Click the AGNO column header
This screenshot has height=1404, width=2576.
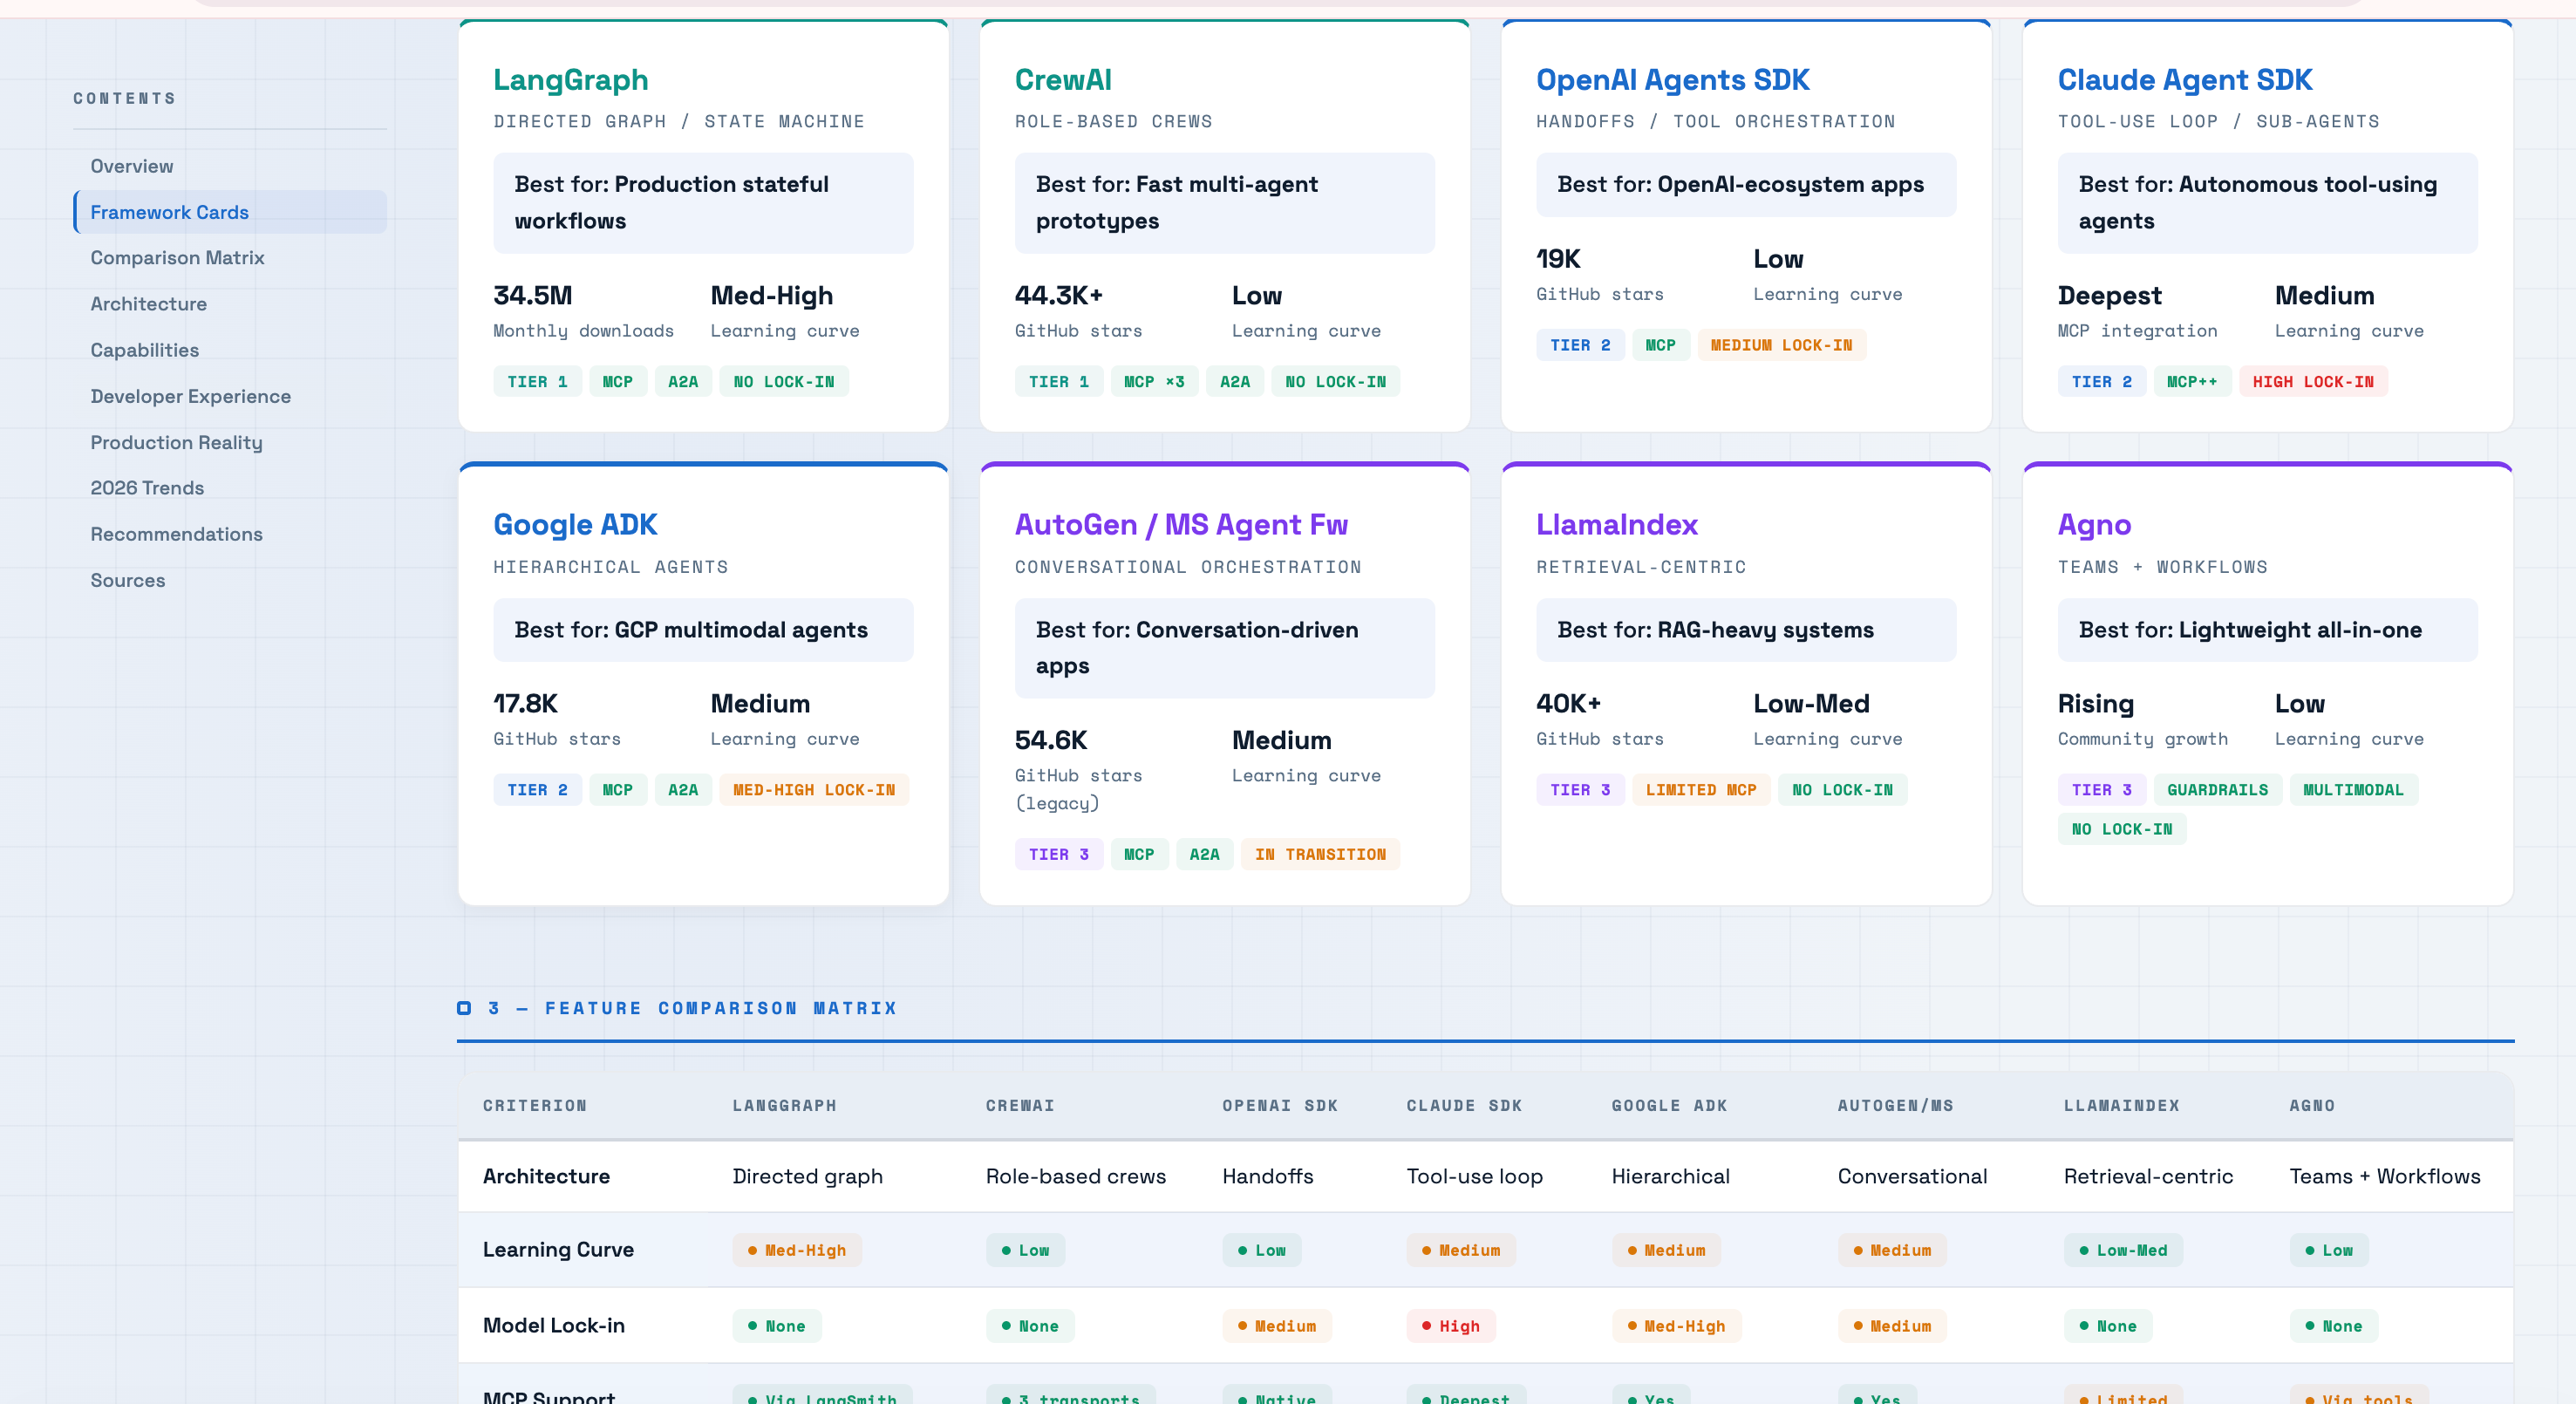2311,1105
